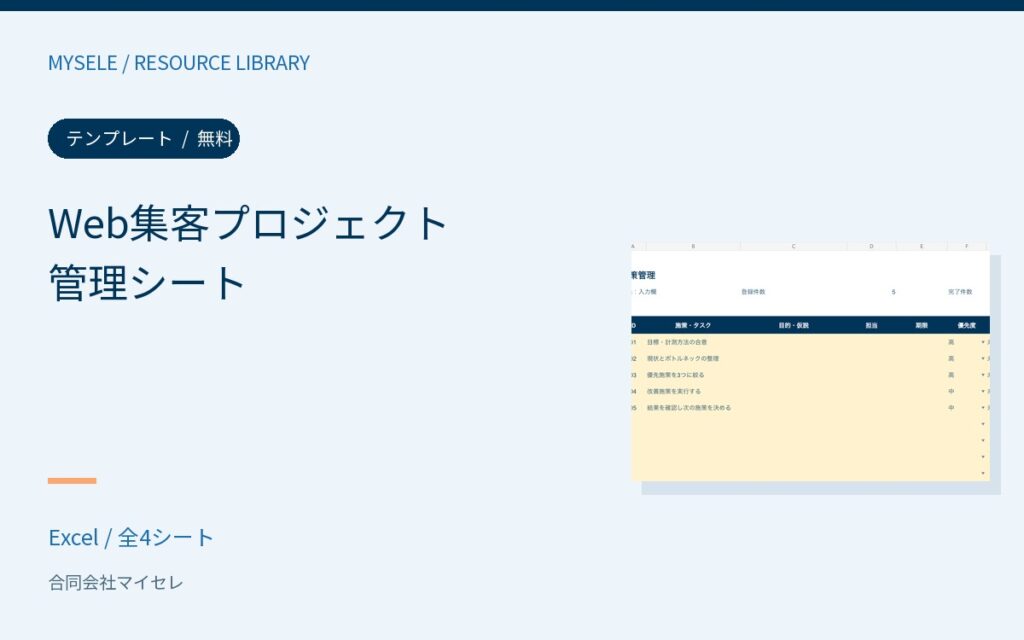The image size is (1024, 640).
Task: Select the 担当 column header in the preview
Action: [x=871, y=325]
